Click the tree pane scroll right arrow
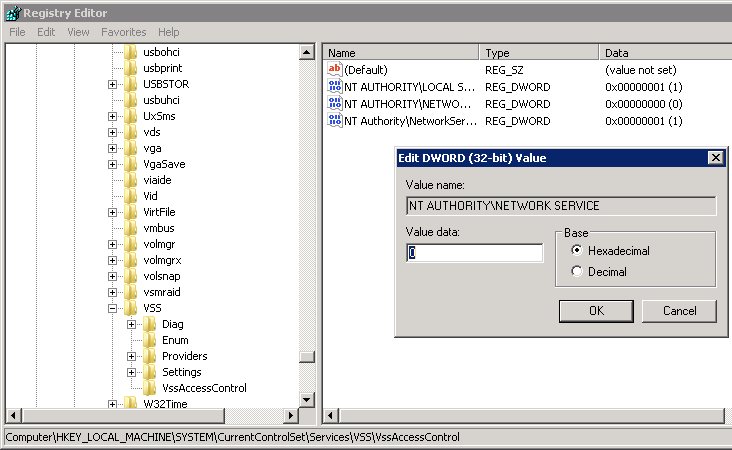 pos(291,415)
